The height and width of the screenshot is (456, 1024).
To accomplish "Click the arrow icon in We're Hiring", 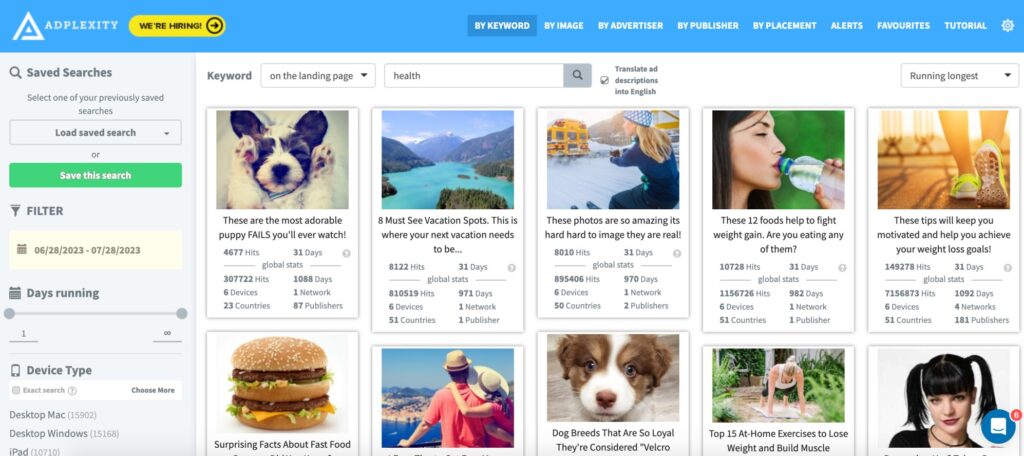I will [214, 25].
